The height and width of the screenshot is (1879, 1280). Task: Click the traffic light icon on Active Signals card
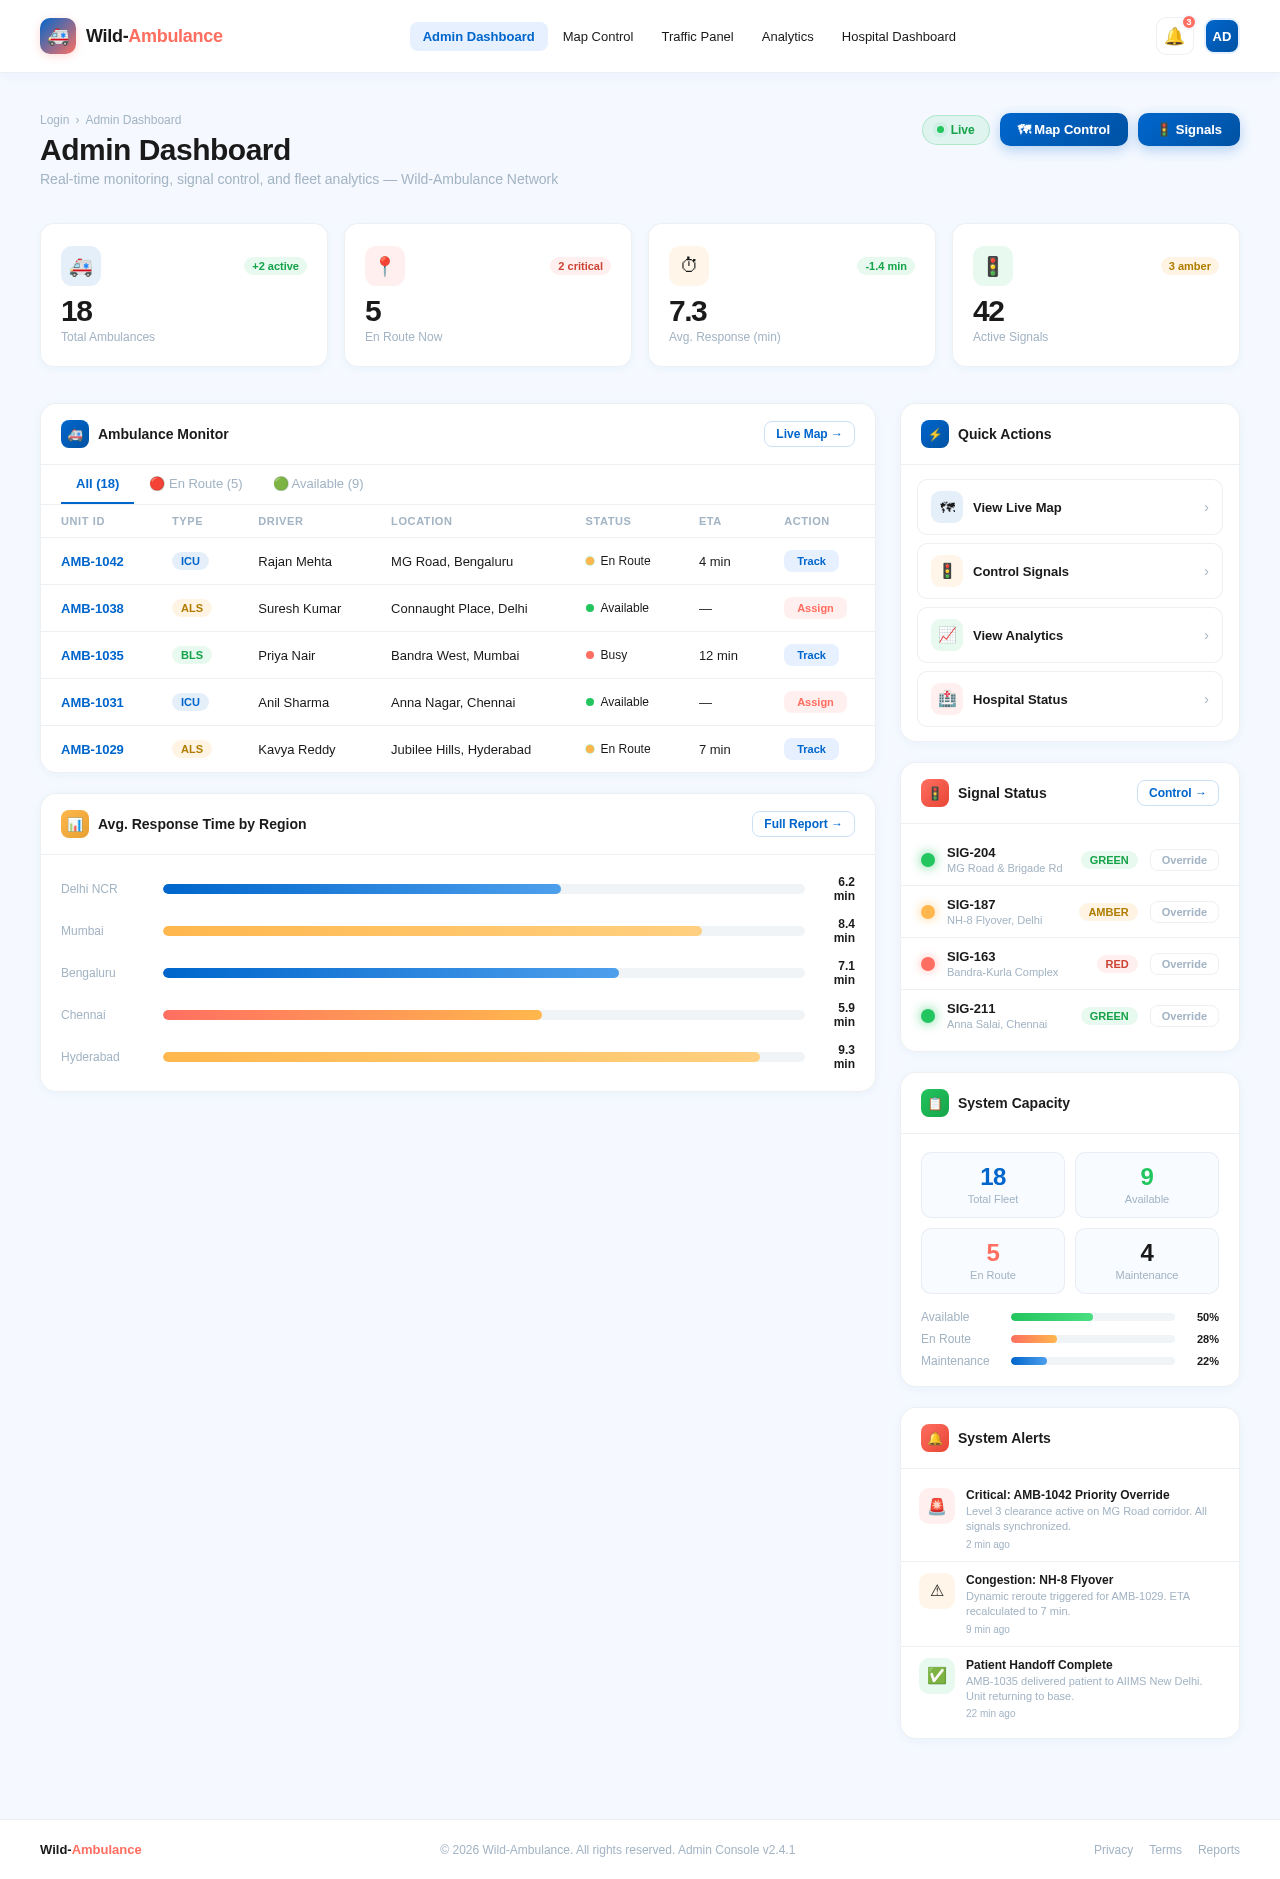tap(993, 266)
